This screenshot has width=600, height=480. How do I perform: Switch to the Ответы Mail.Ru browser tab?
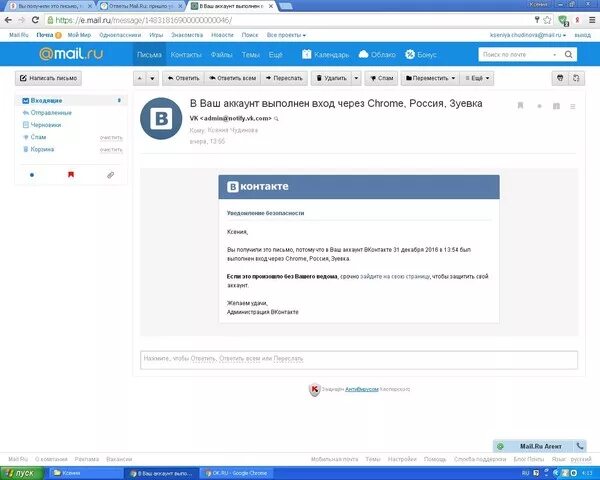141,6
